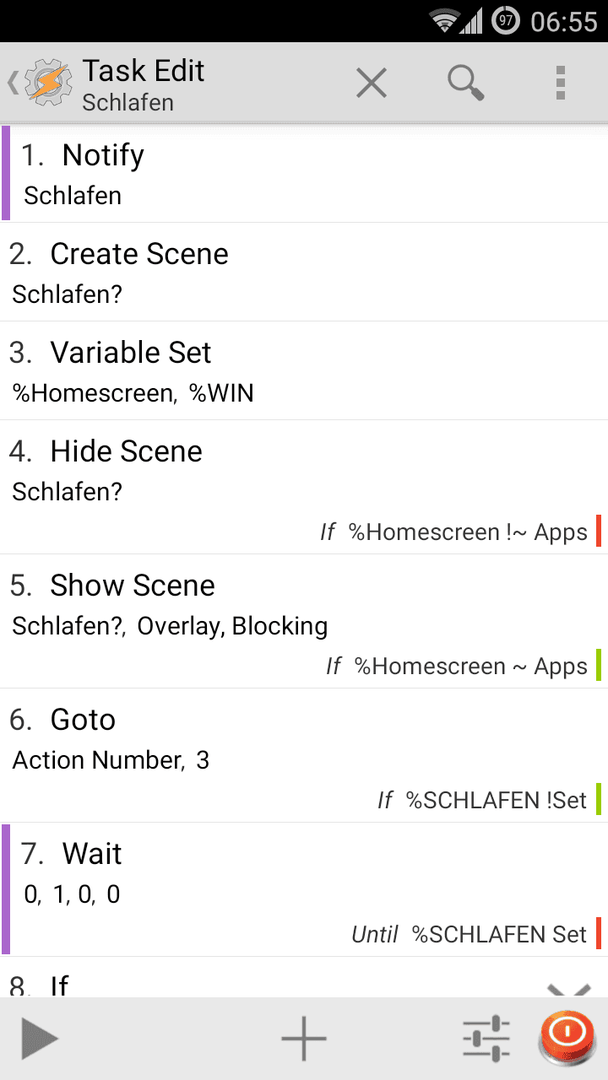Screen dimensions: 608x1080
Task: Open task properties sliders icon
Action: point(486,1039)
